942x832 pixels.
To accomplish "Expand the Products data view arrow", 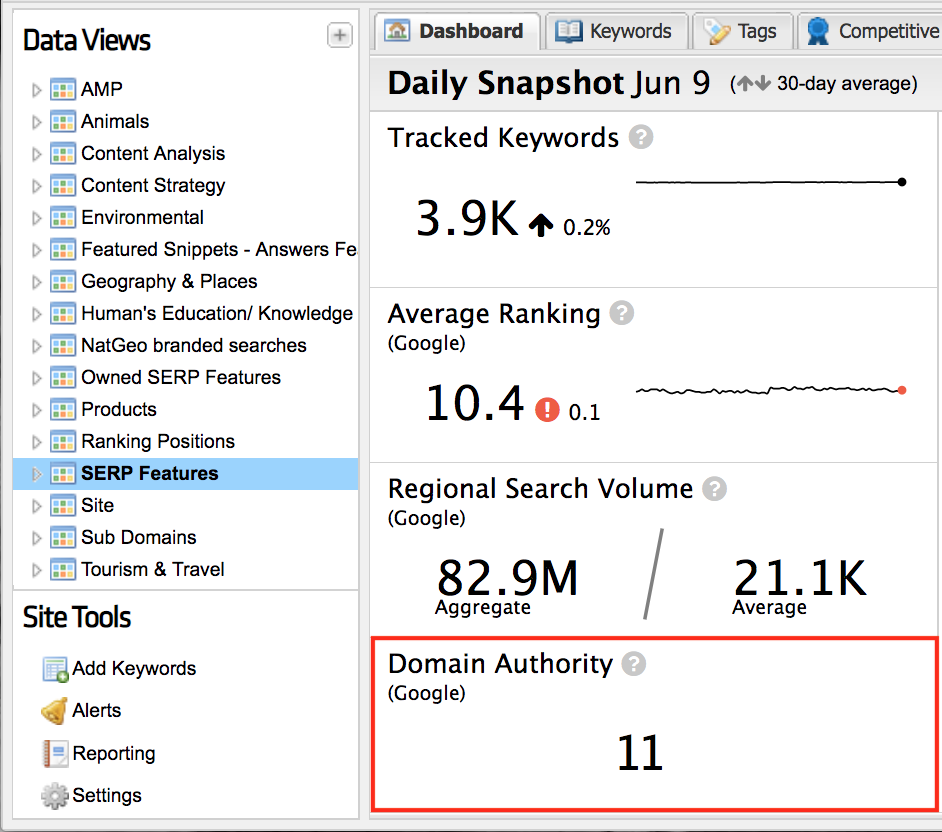I will click(37, 410).
